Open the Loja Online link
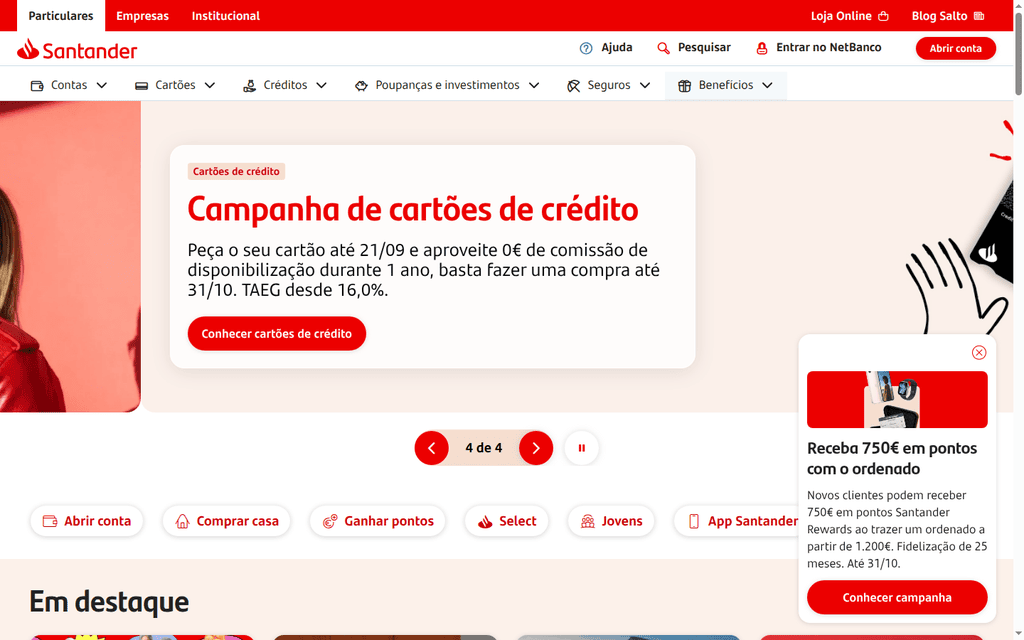 [850, 16]
